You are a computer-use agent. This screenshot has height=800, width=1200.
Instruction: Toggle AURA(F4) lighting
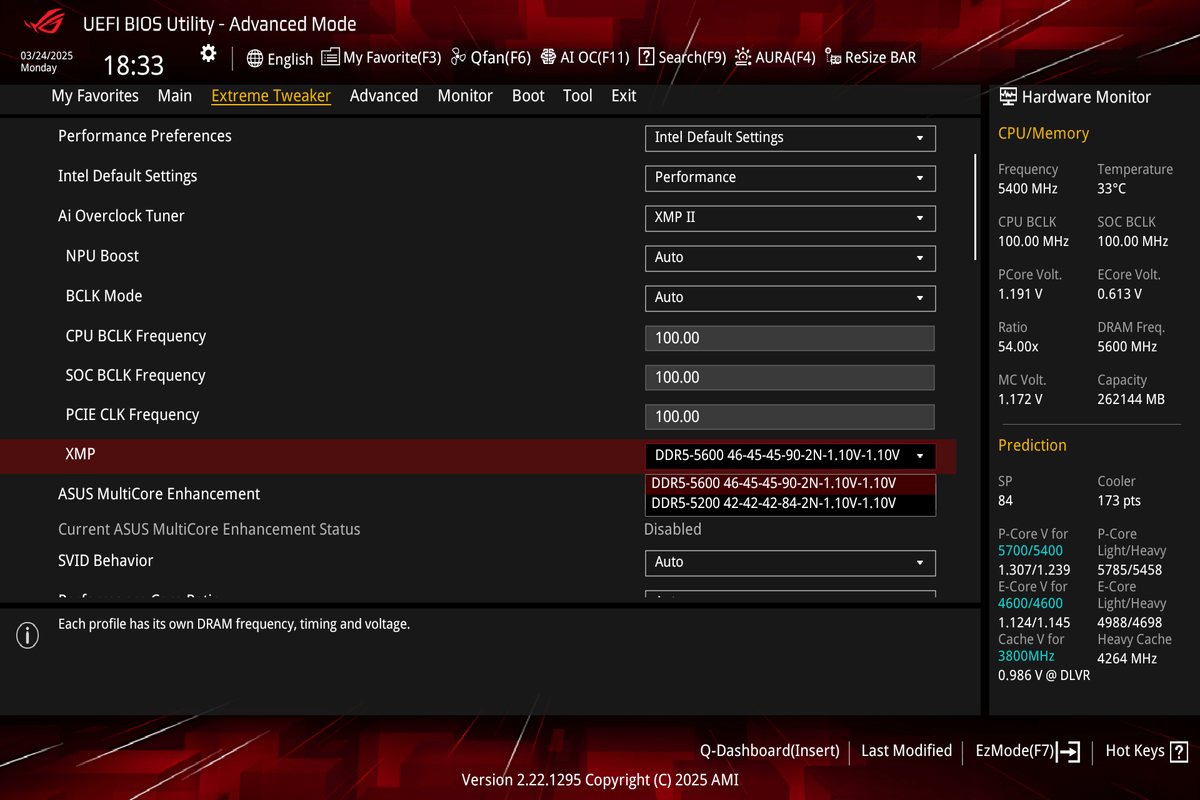(775, 57)
